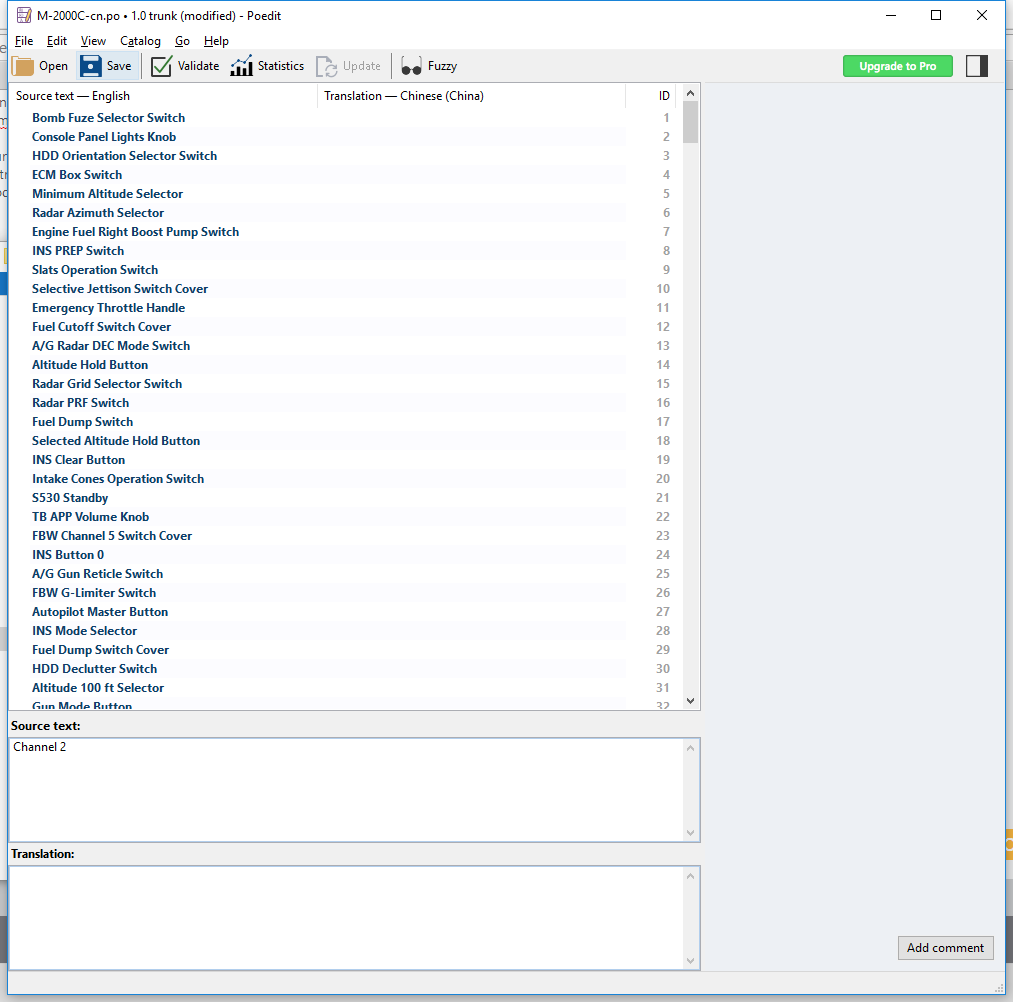Viewport: 1013px width, 1002px height.
Task: Open the Go menu
Action: (x=182, y=41)
